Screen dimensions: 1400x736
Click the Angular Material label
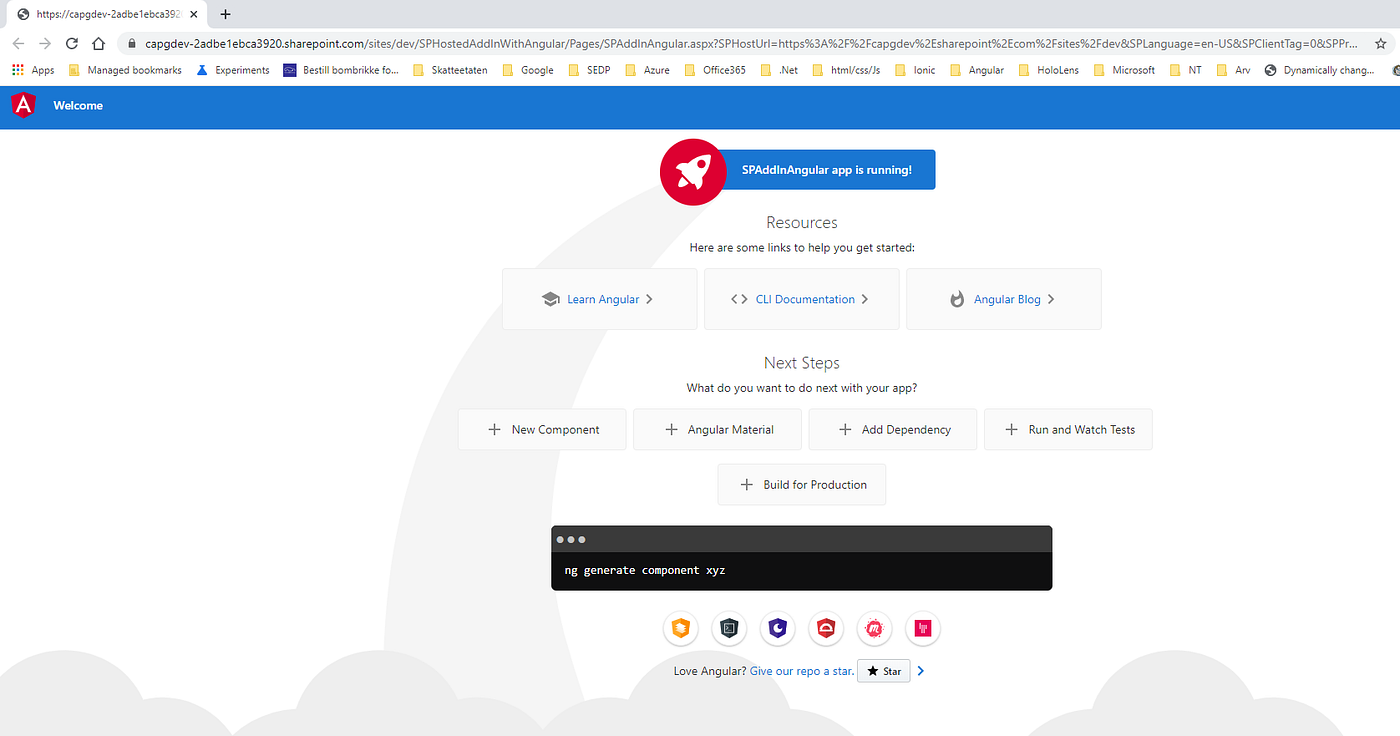point(731,430)
